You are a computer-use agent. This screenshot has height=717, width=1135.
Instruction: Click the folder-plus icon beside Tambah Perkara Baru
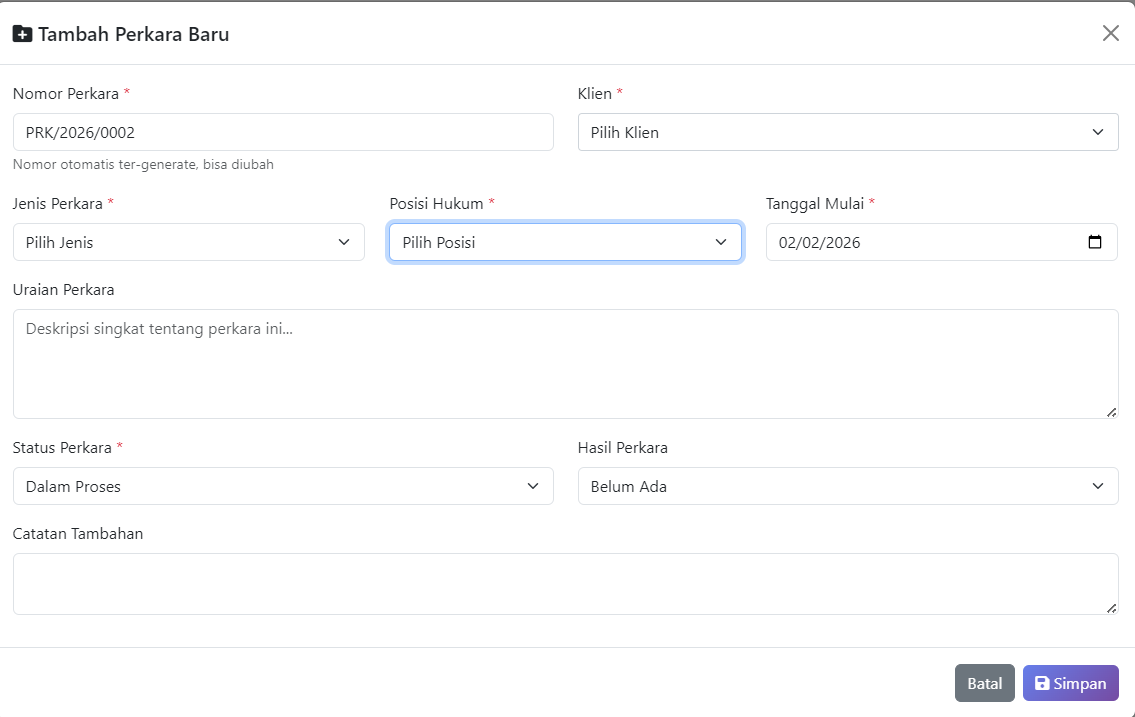22,34
